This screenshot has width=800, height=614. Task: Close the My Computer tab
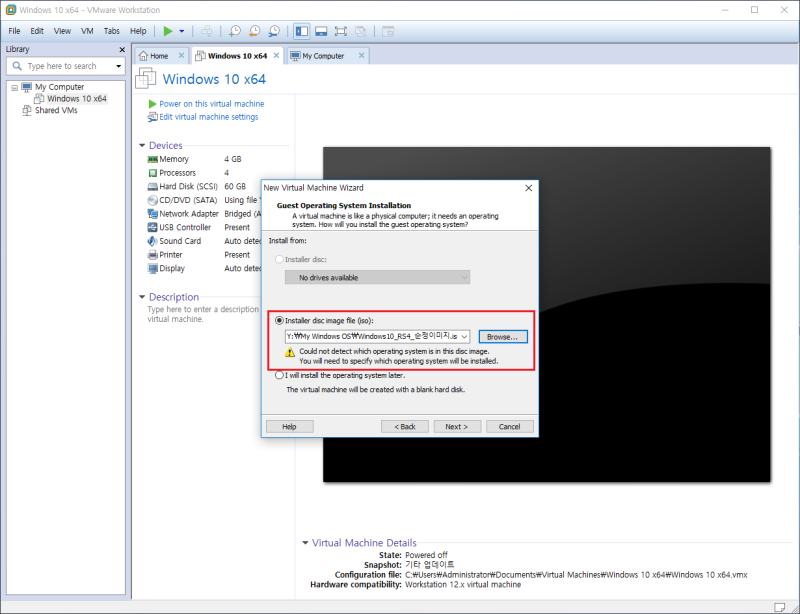(x=361, y=55)
